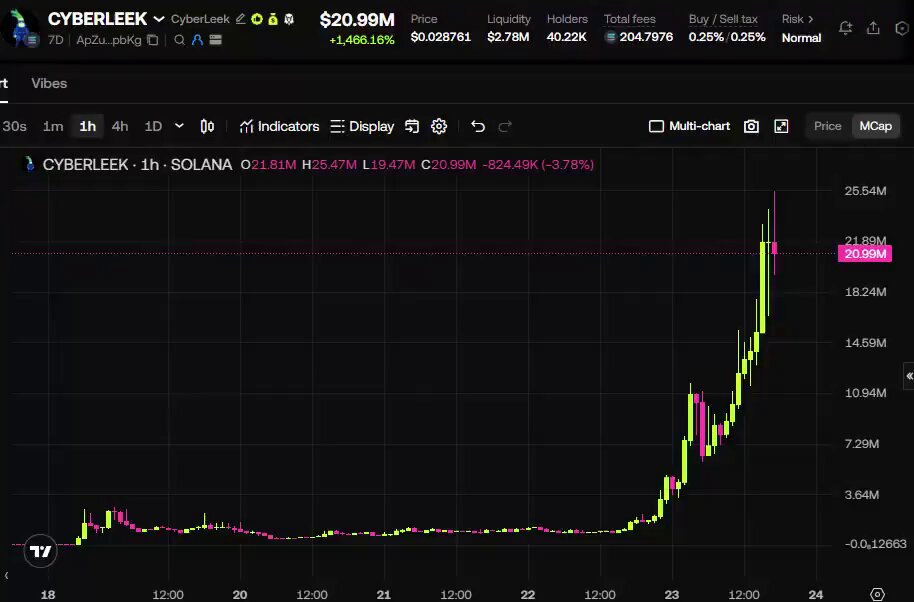This screenshot has width=914, height=602.
Task: Open chart settings gear icon
Action: (x=439, y=126)
